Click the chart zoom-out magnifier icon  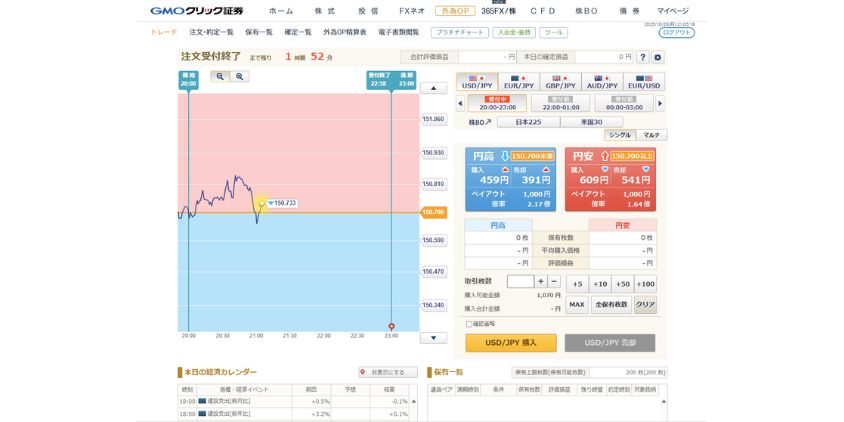[218, 76]
